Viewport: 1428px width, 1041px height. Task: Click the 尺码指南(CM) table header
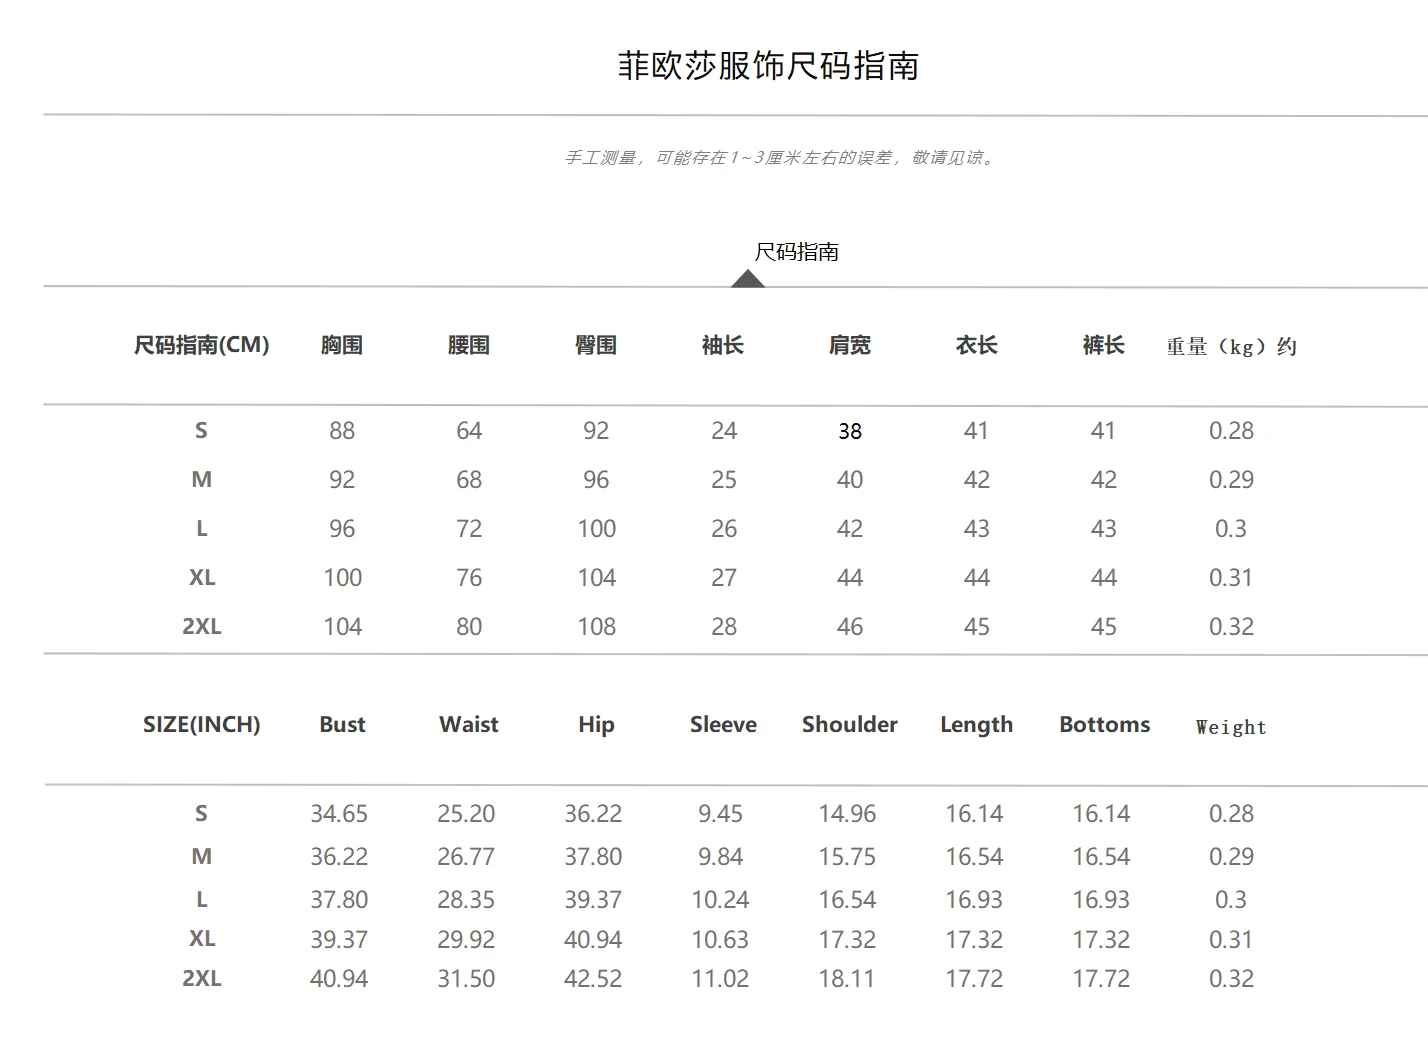(202, 345)
